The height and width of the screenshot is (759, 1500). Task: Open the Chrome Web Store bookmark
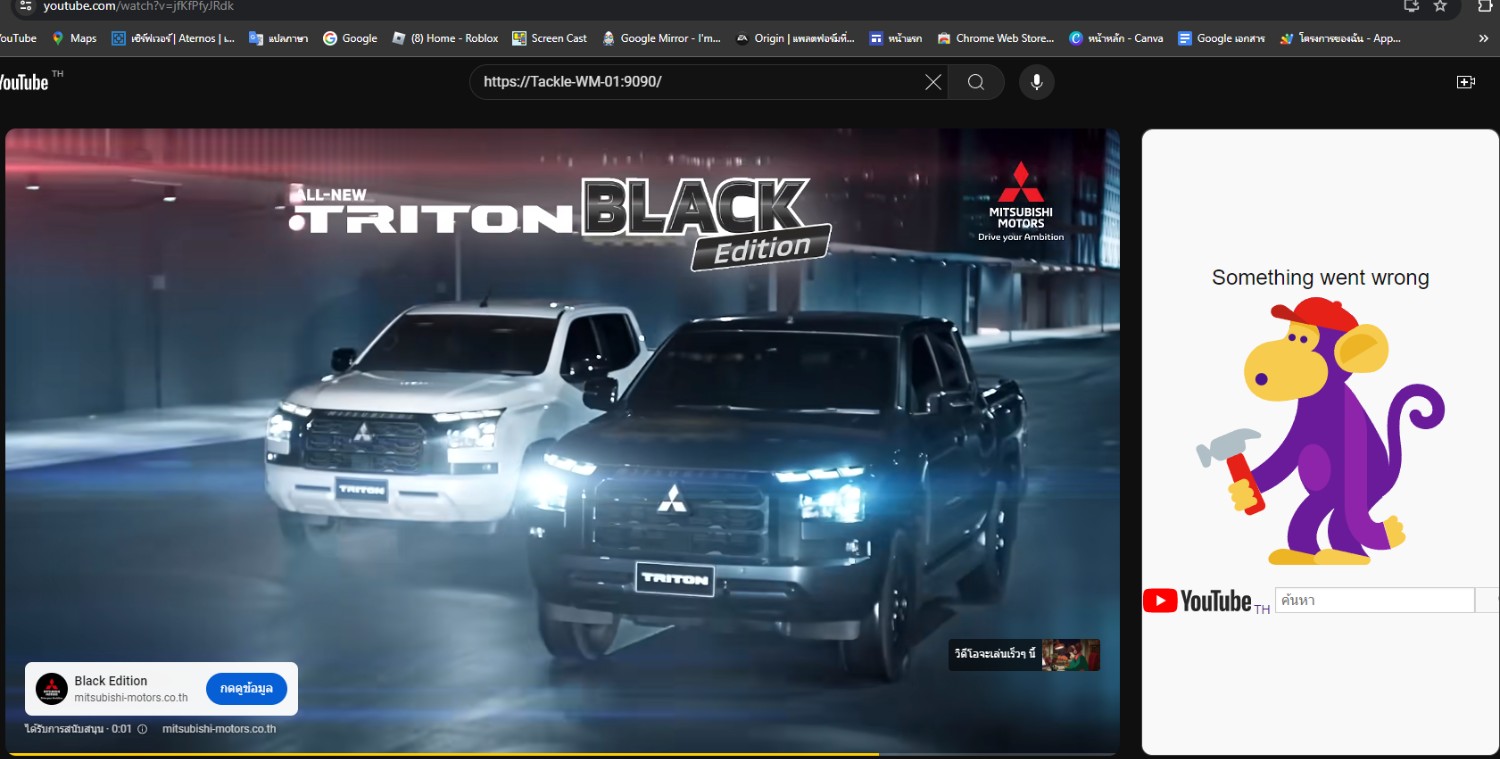click(996, 38)
